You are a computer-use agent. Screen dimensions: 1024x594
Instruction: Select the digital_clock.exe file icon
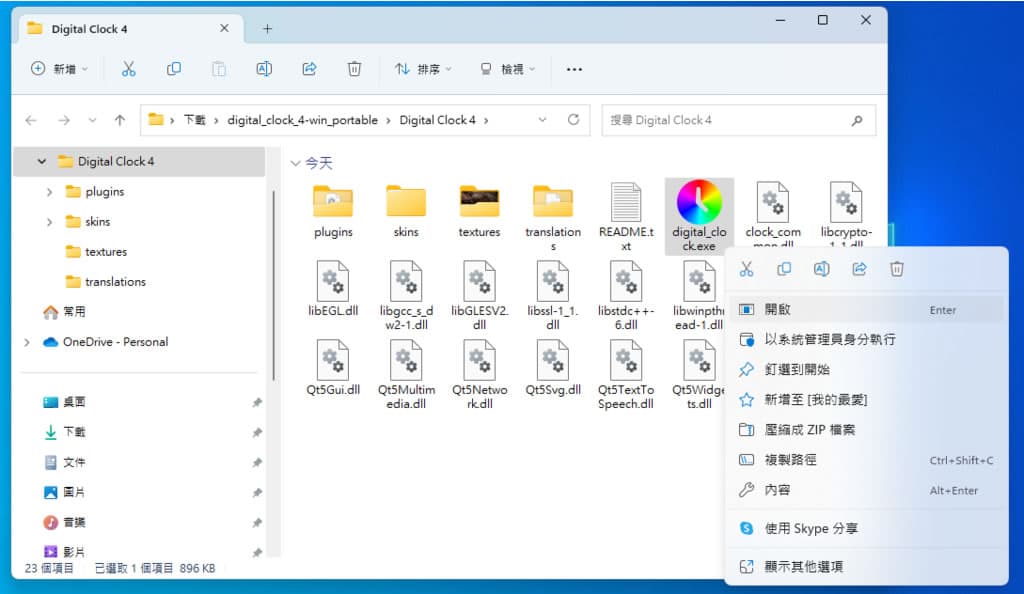click(x=699, y=202)
